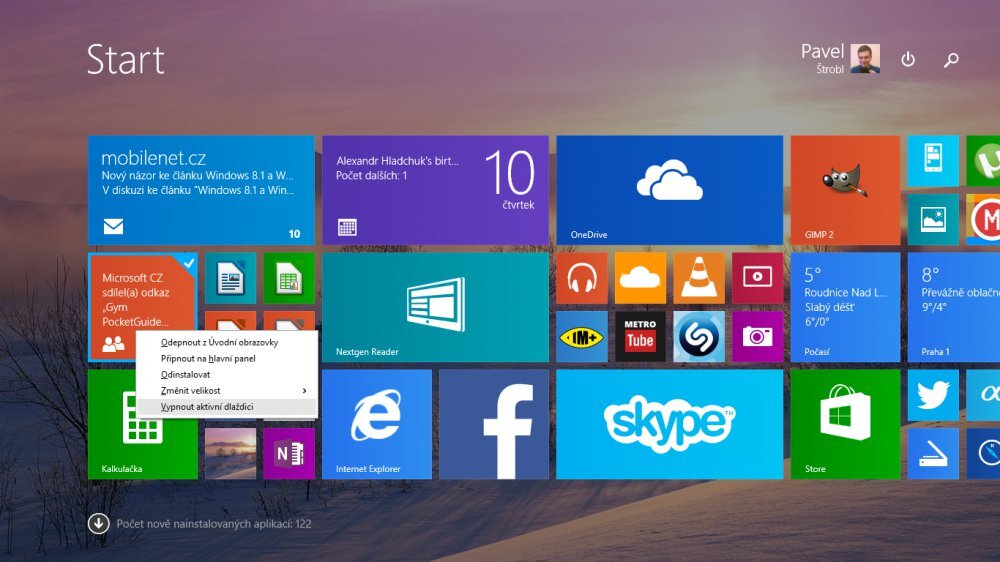The width and height of the screenshot is (1000, 562).
Task: Open the Praha 1 weather tile
Action: [x=953, y=307]
